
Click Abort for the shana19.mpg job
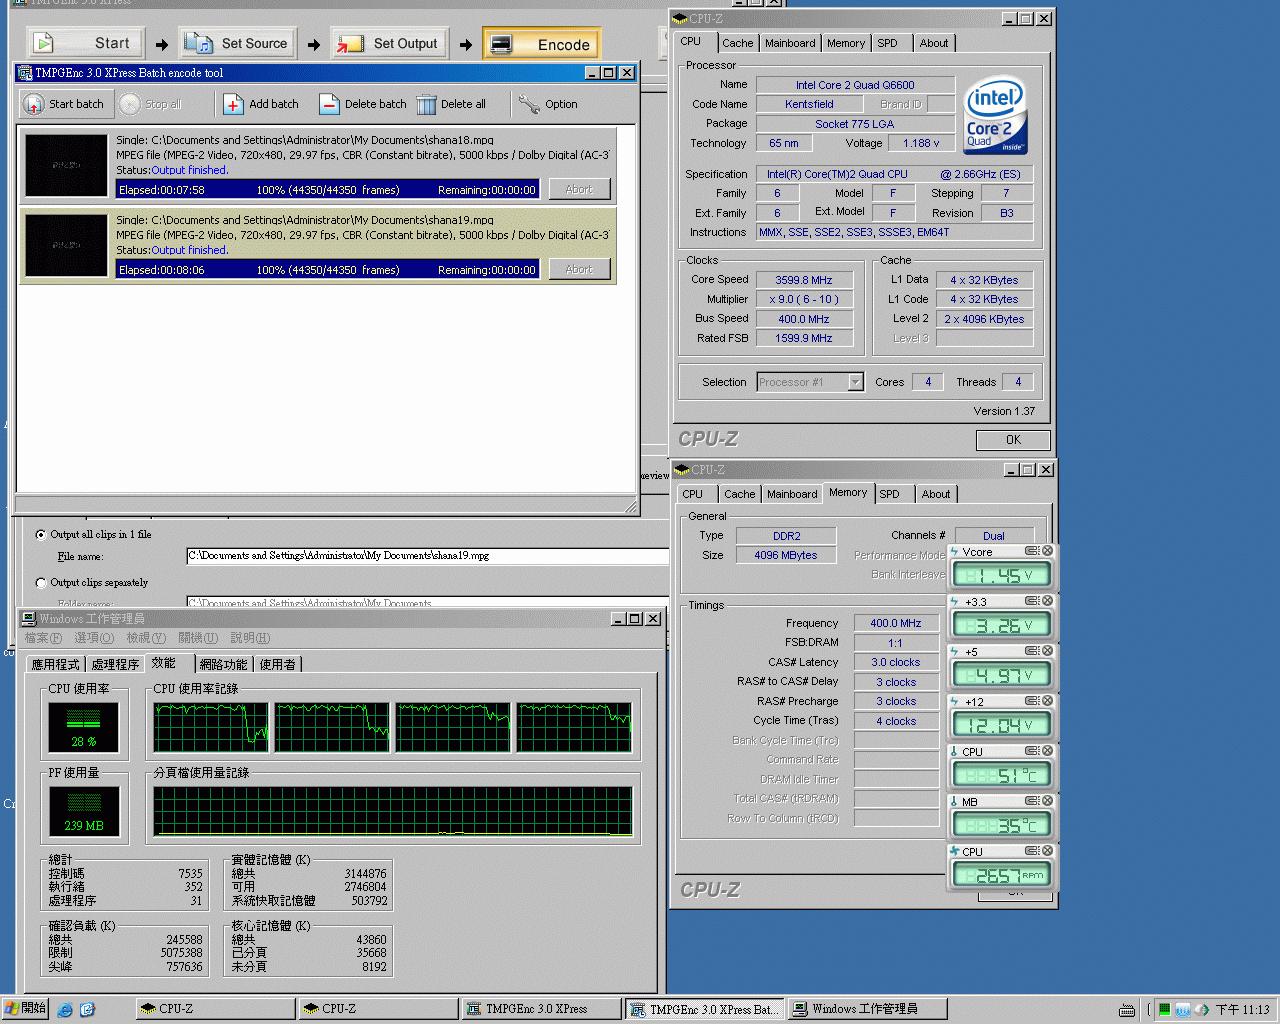579,270
